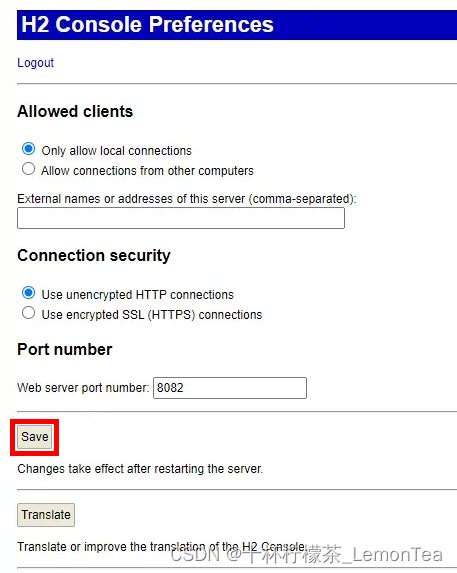Click the 'Connection security' heading
The height and width of the screenshot is (573, 457).
point(94,255)
